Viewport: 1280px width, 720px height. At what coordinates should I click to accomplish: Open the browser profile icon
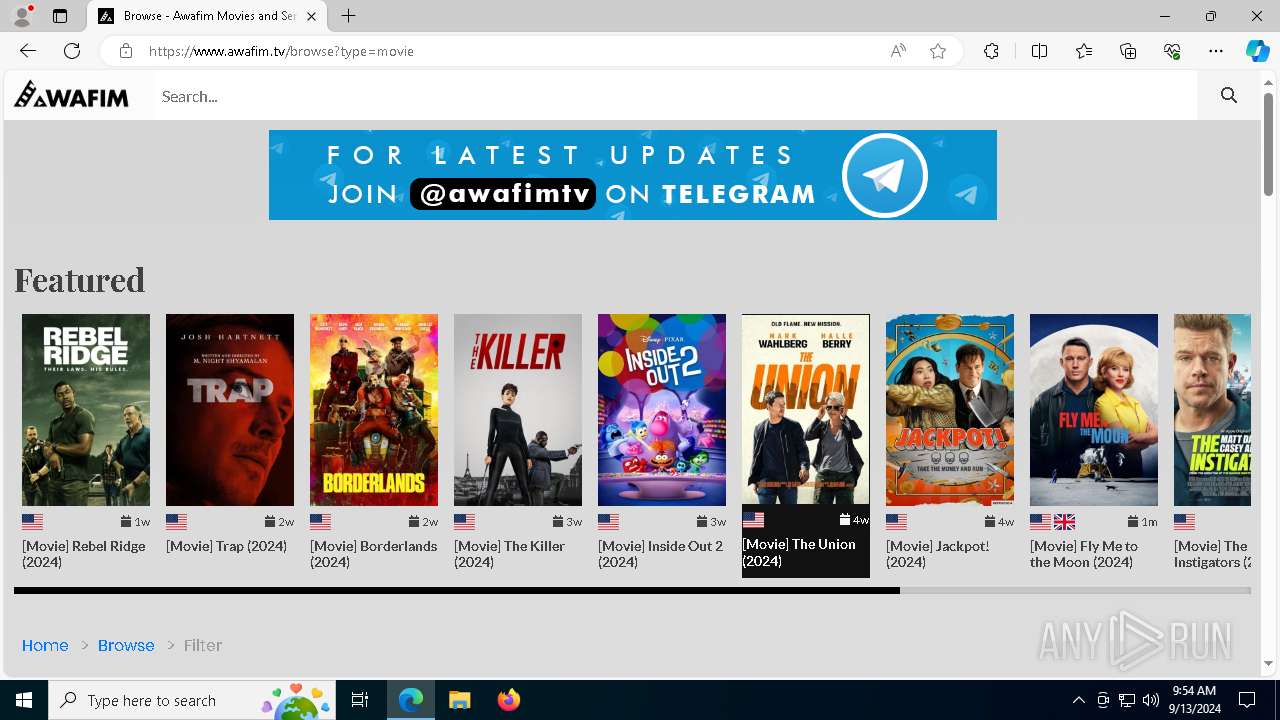point(22,16)
